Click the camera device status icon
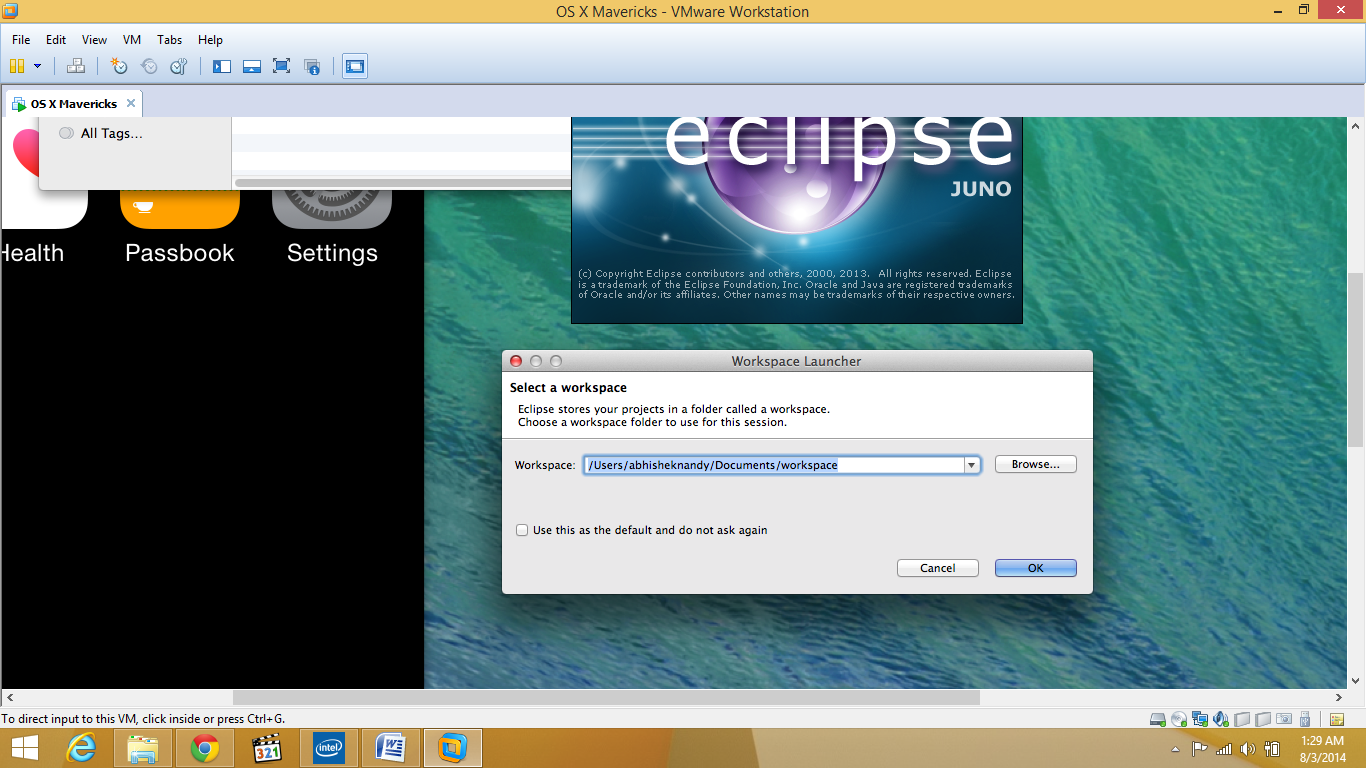The width and height of the screenshot is (1366, 768). 1283,719
